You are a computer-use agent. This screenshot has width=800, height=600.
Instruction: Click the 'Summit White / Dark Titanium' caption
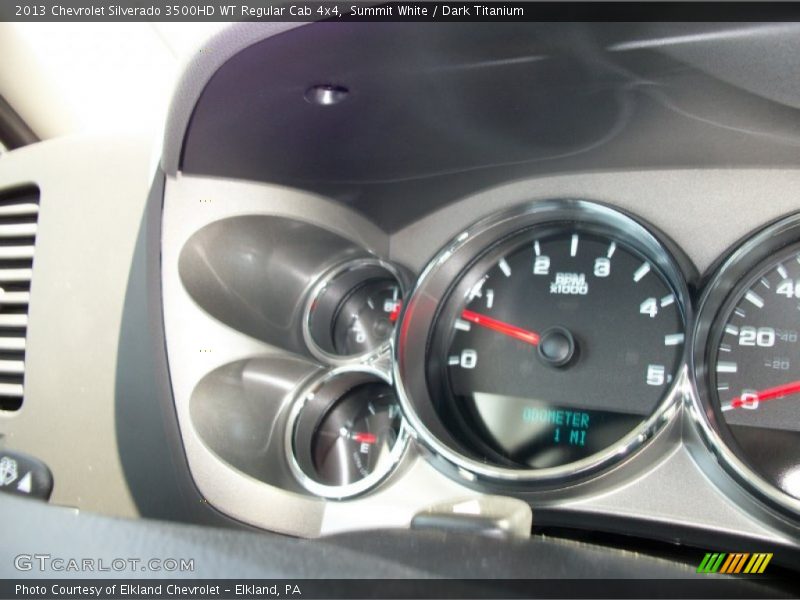pos(437,11)
